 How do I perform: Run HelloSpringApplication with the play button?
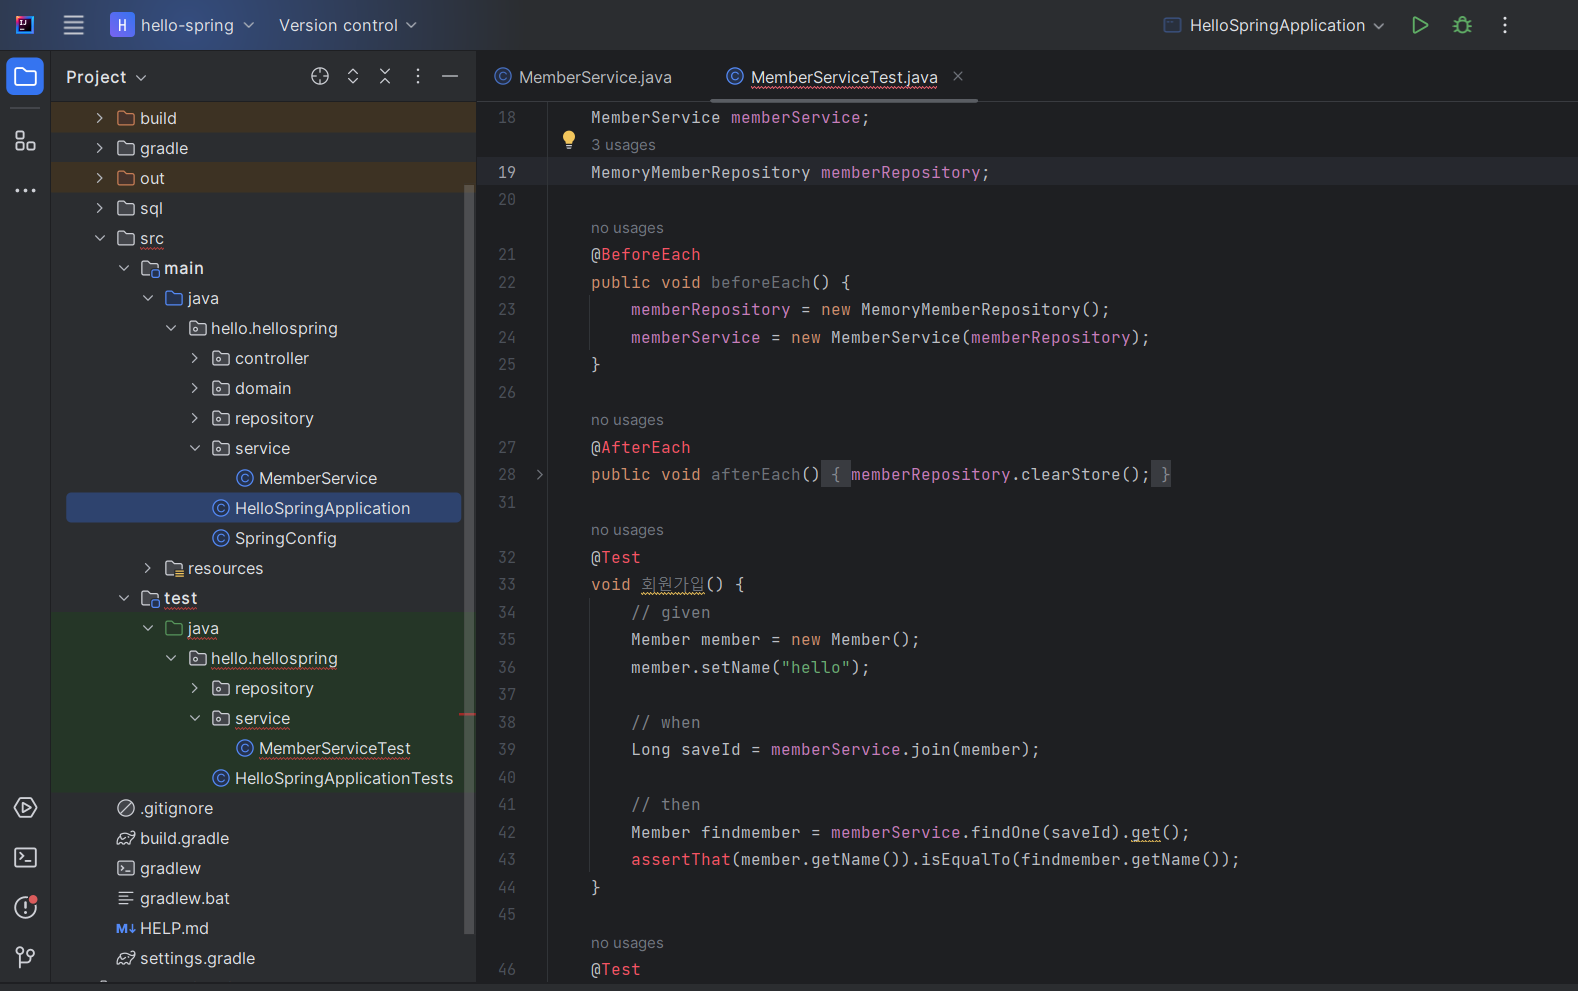1419,25
